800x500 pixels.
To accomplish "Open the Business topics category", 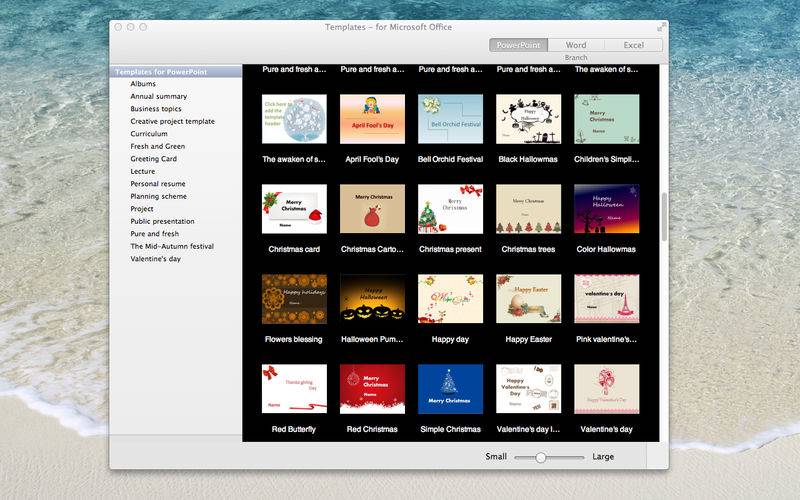I will (156, 109).
